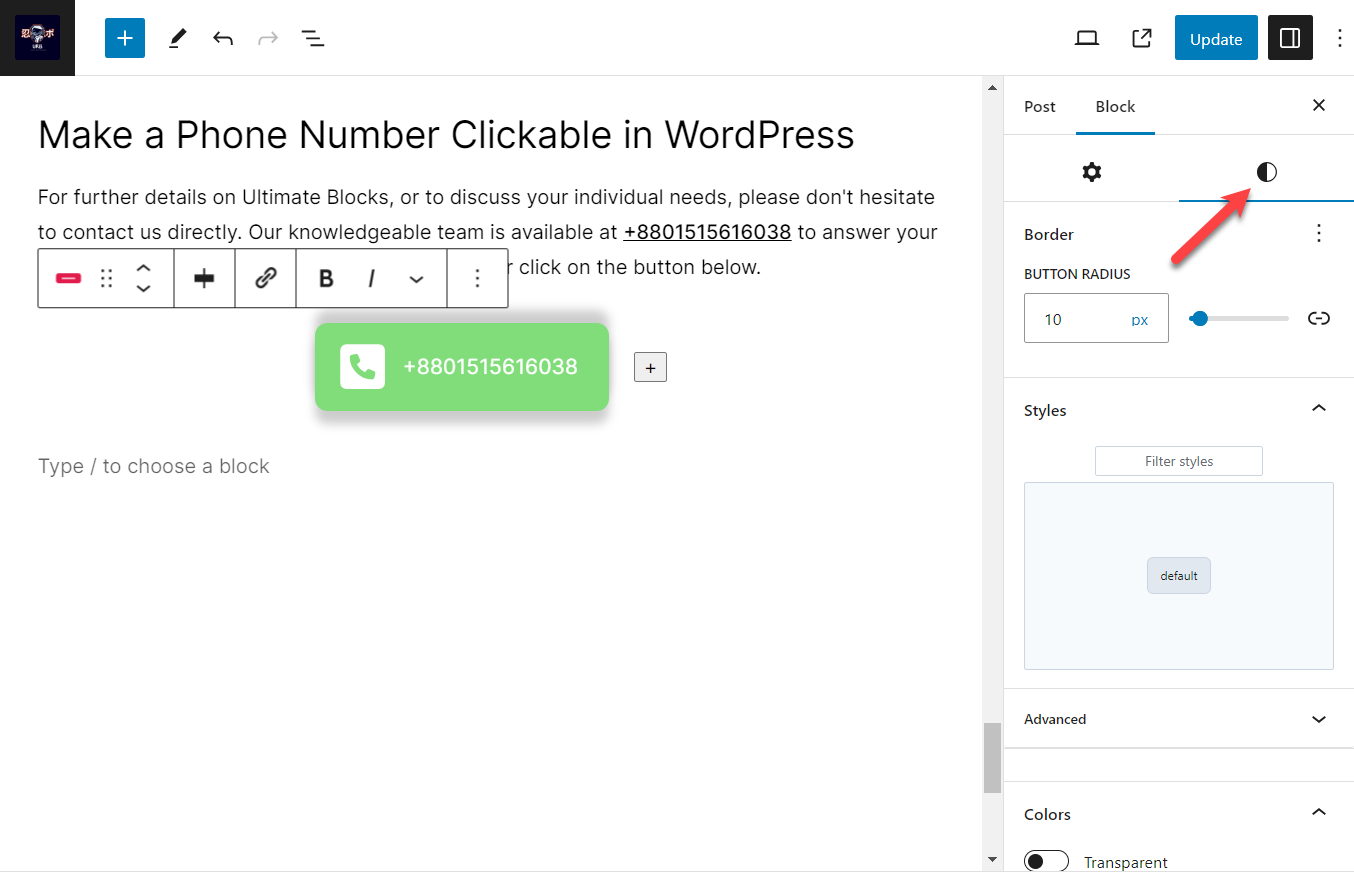Image resolution: width=1354 pixels, height=875 pixels.
Task: Select the Tools pencil icon
Action: 177,38
